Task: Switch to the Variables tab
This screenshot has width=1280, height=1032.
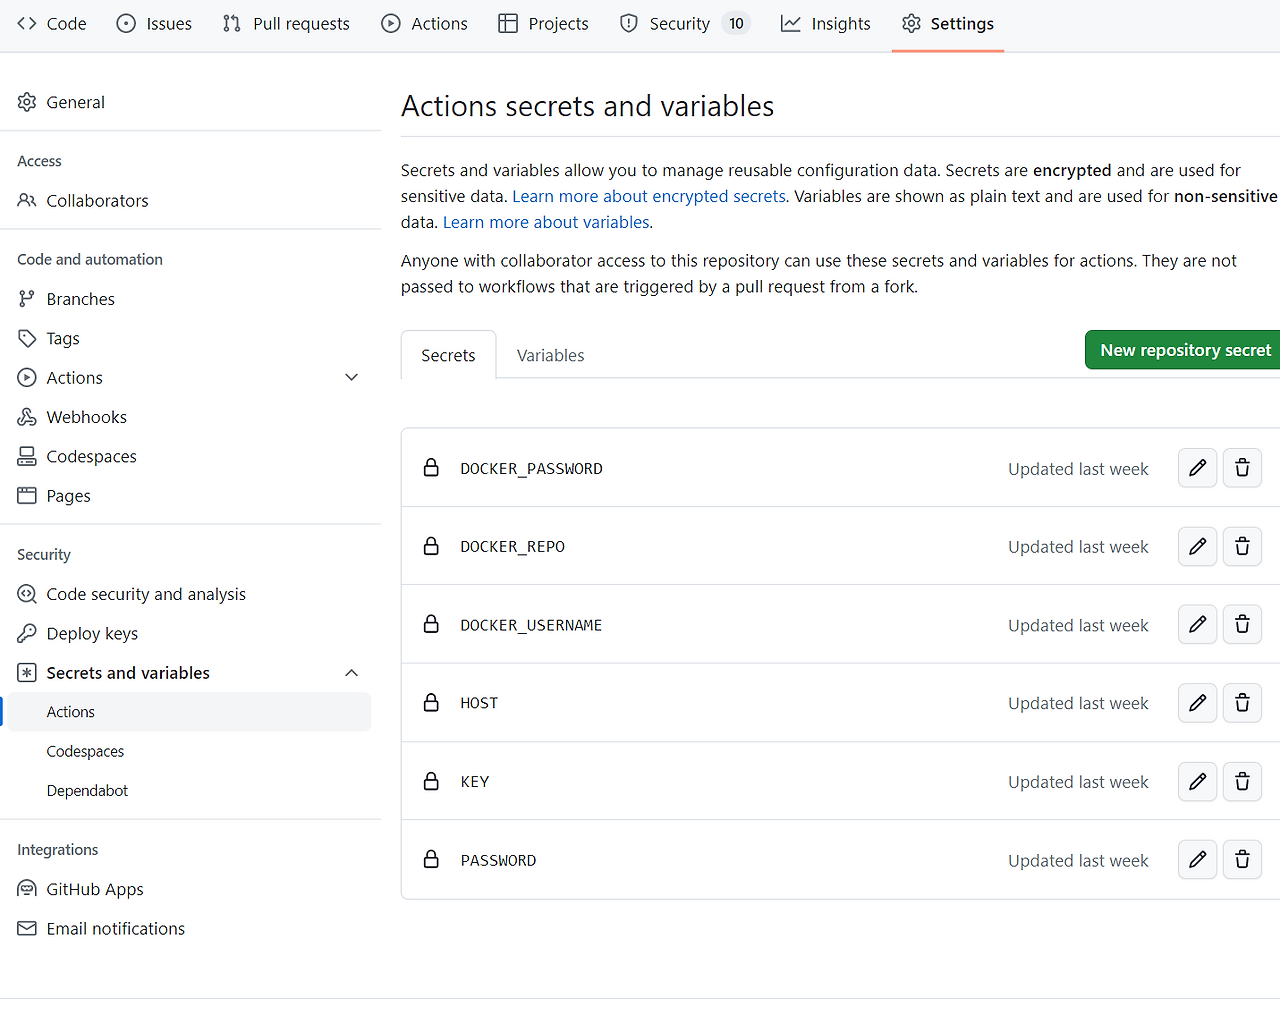Action: pyautogui.click(x=550, y=356)
